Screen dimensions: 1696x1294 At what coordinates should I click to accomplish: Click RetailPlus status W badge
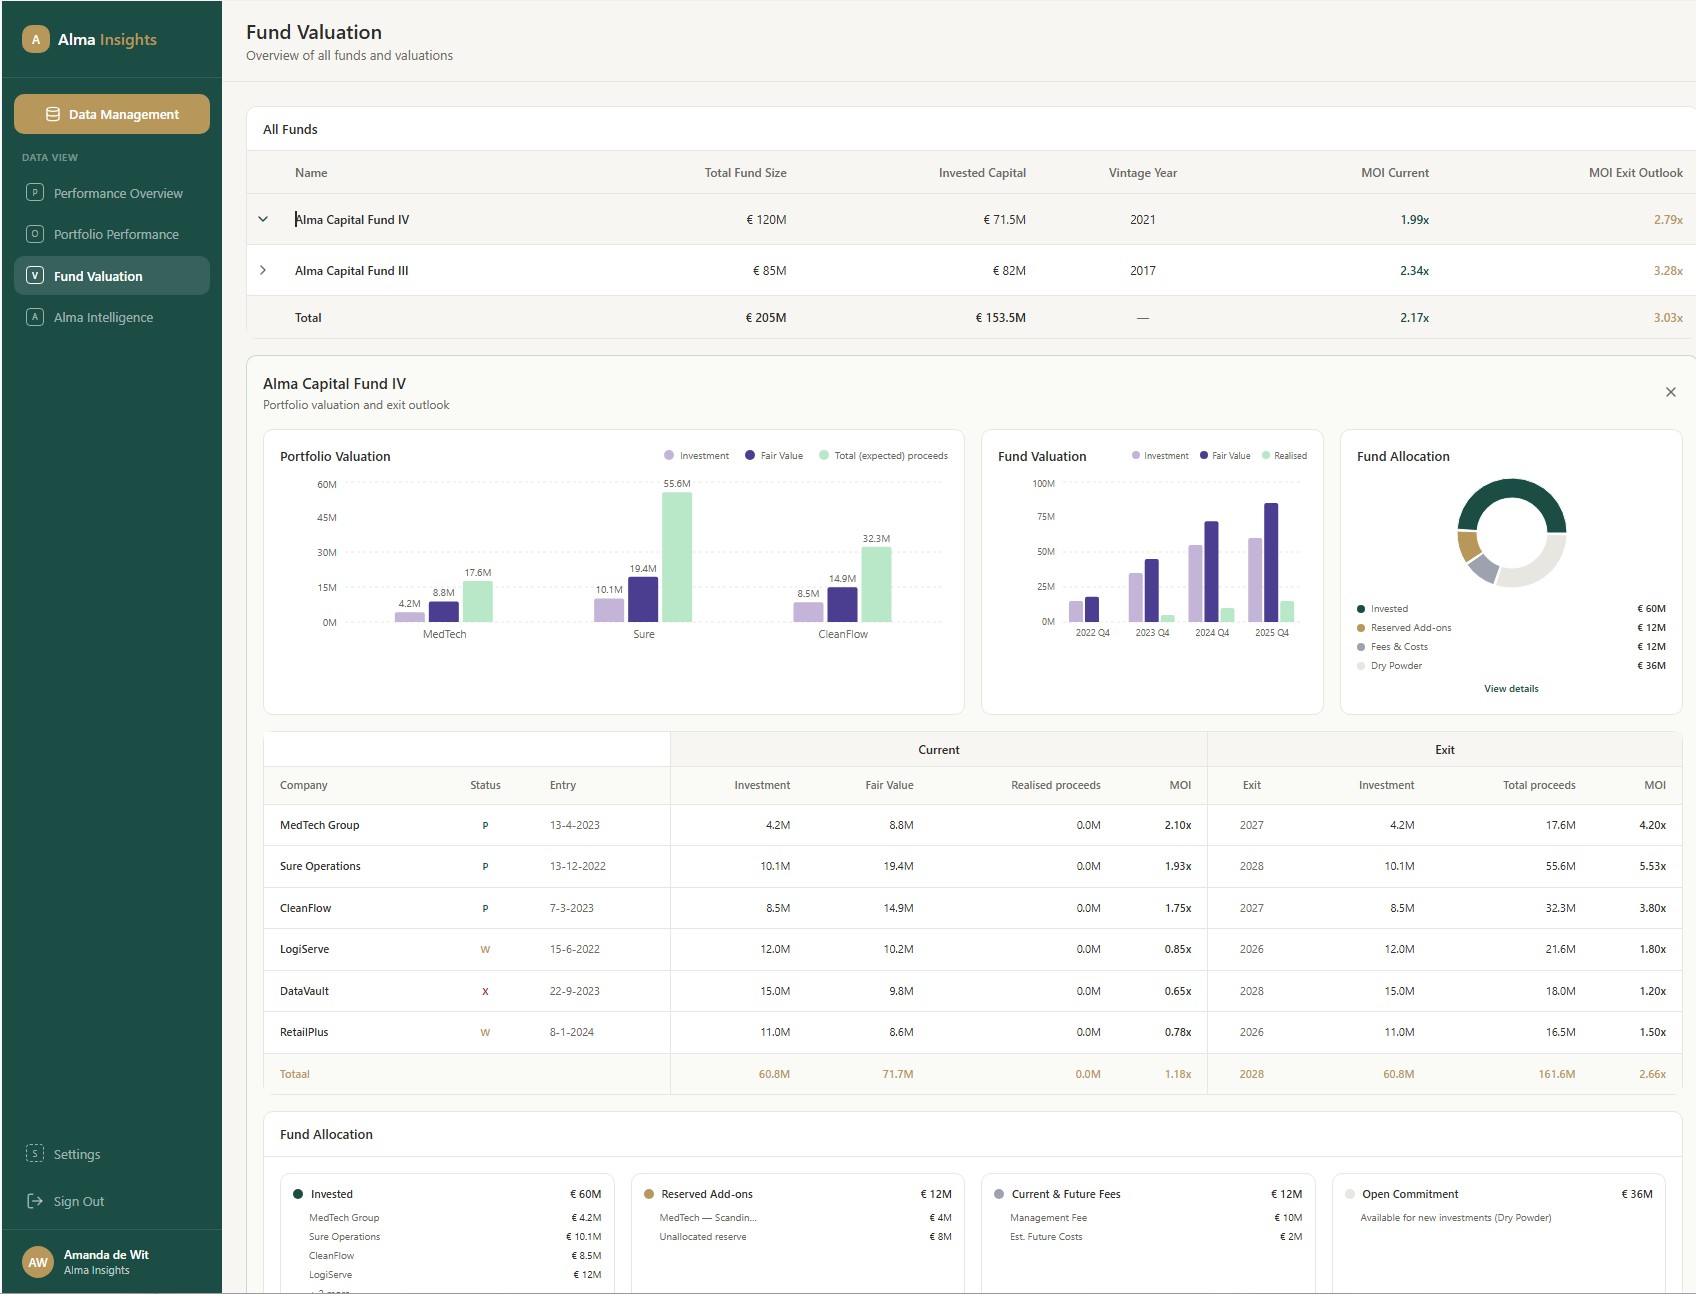click(x=485, y=1032)
